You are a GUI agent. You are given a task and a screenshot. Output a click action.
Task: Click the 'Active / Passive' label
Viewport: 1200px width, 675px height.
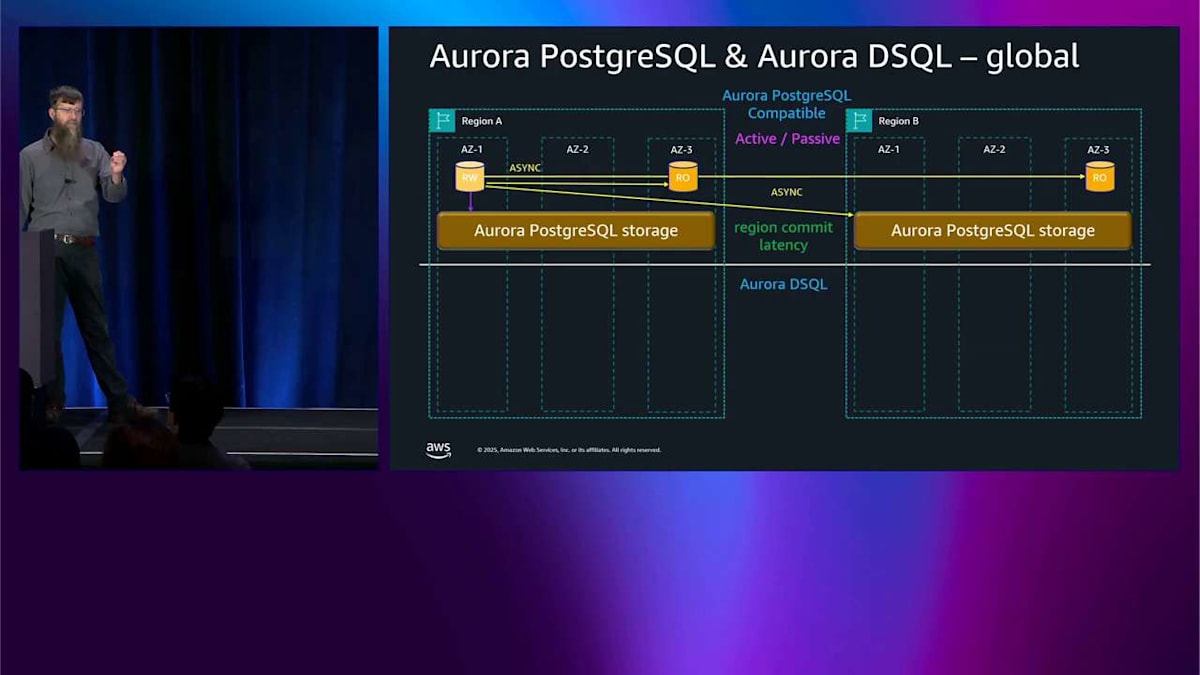pyautogui.click(x=787, y=139)
